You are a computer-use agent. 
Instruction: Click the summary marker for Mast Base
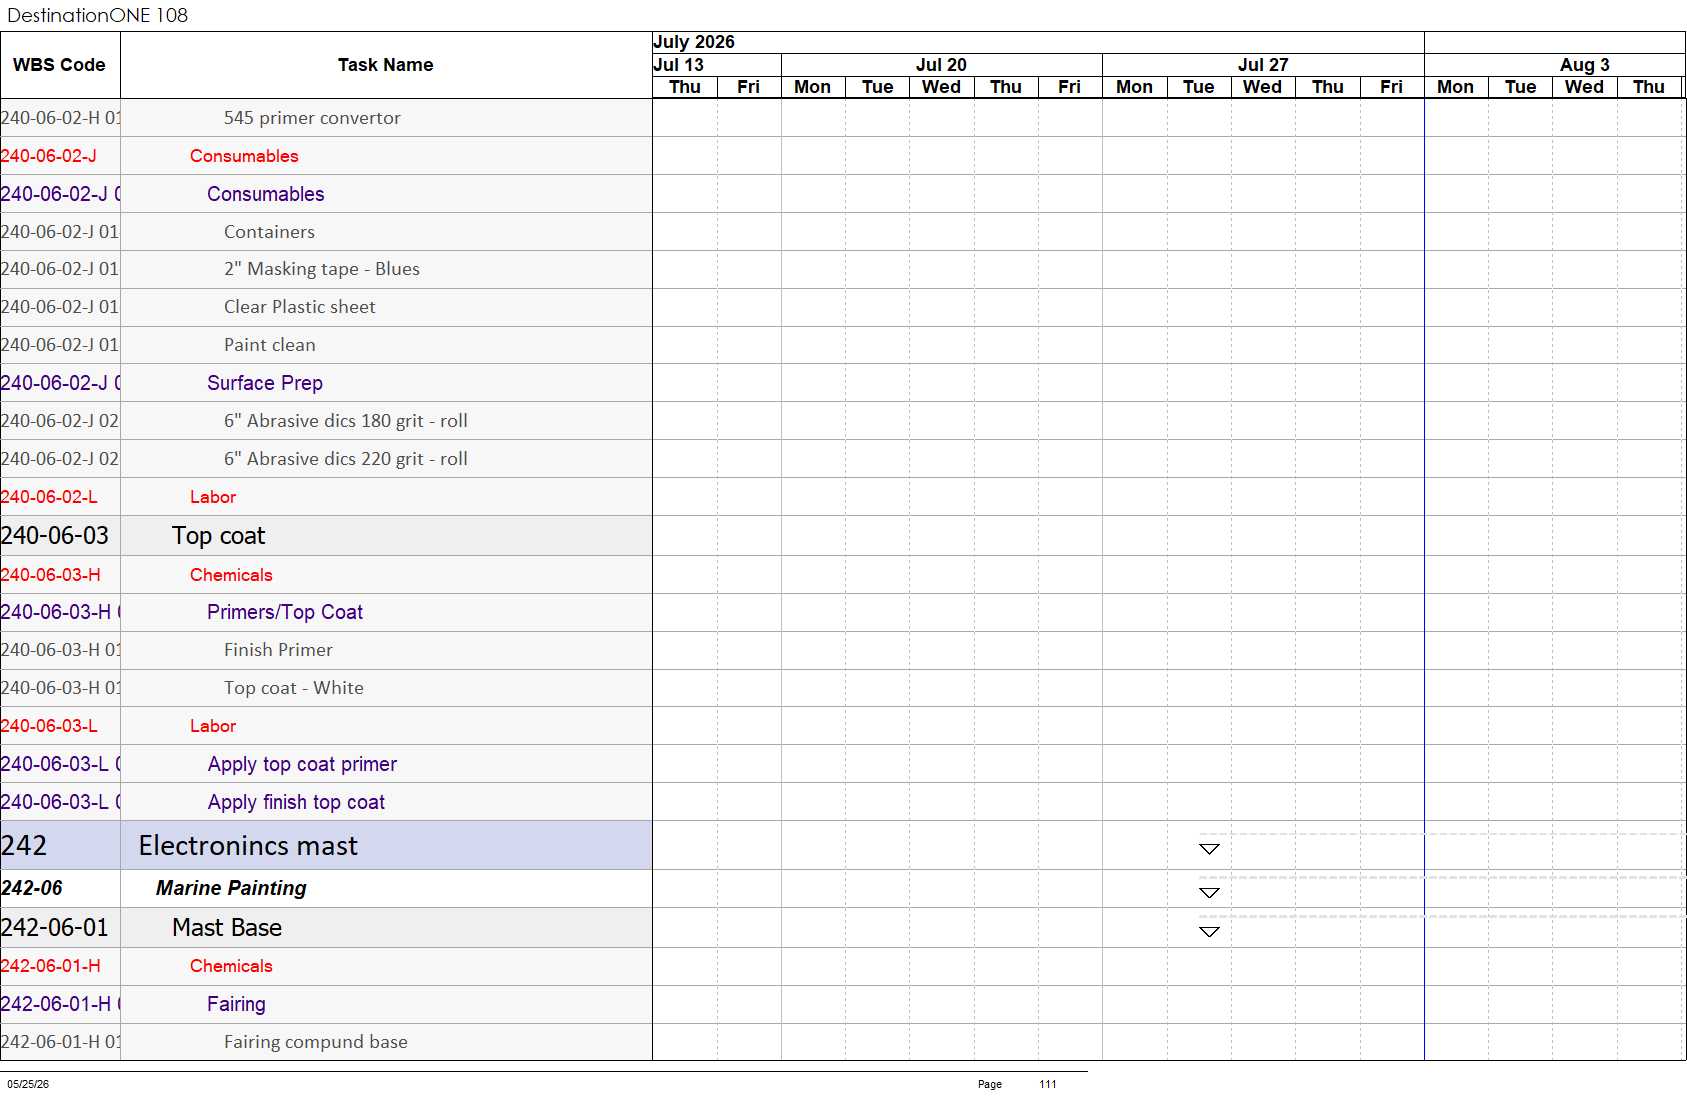point(1209,932)
